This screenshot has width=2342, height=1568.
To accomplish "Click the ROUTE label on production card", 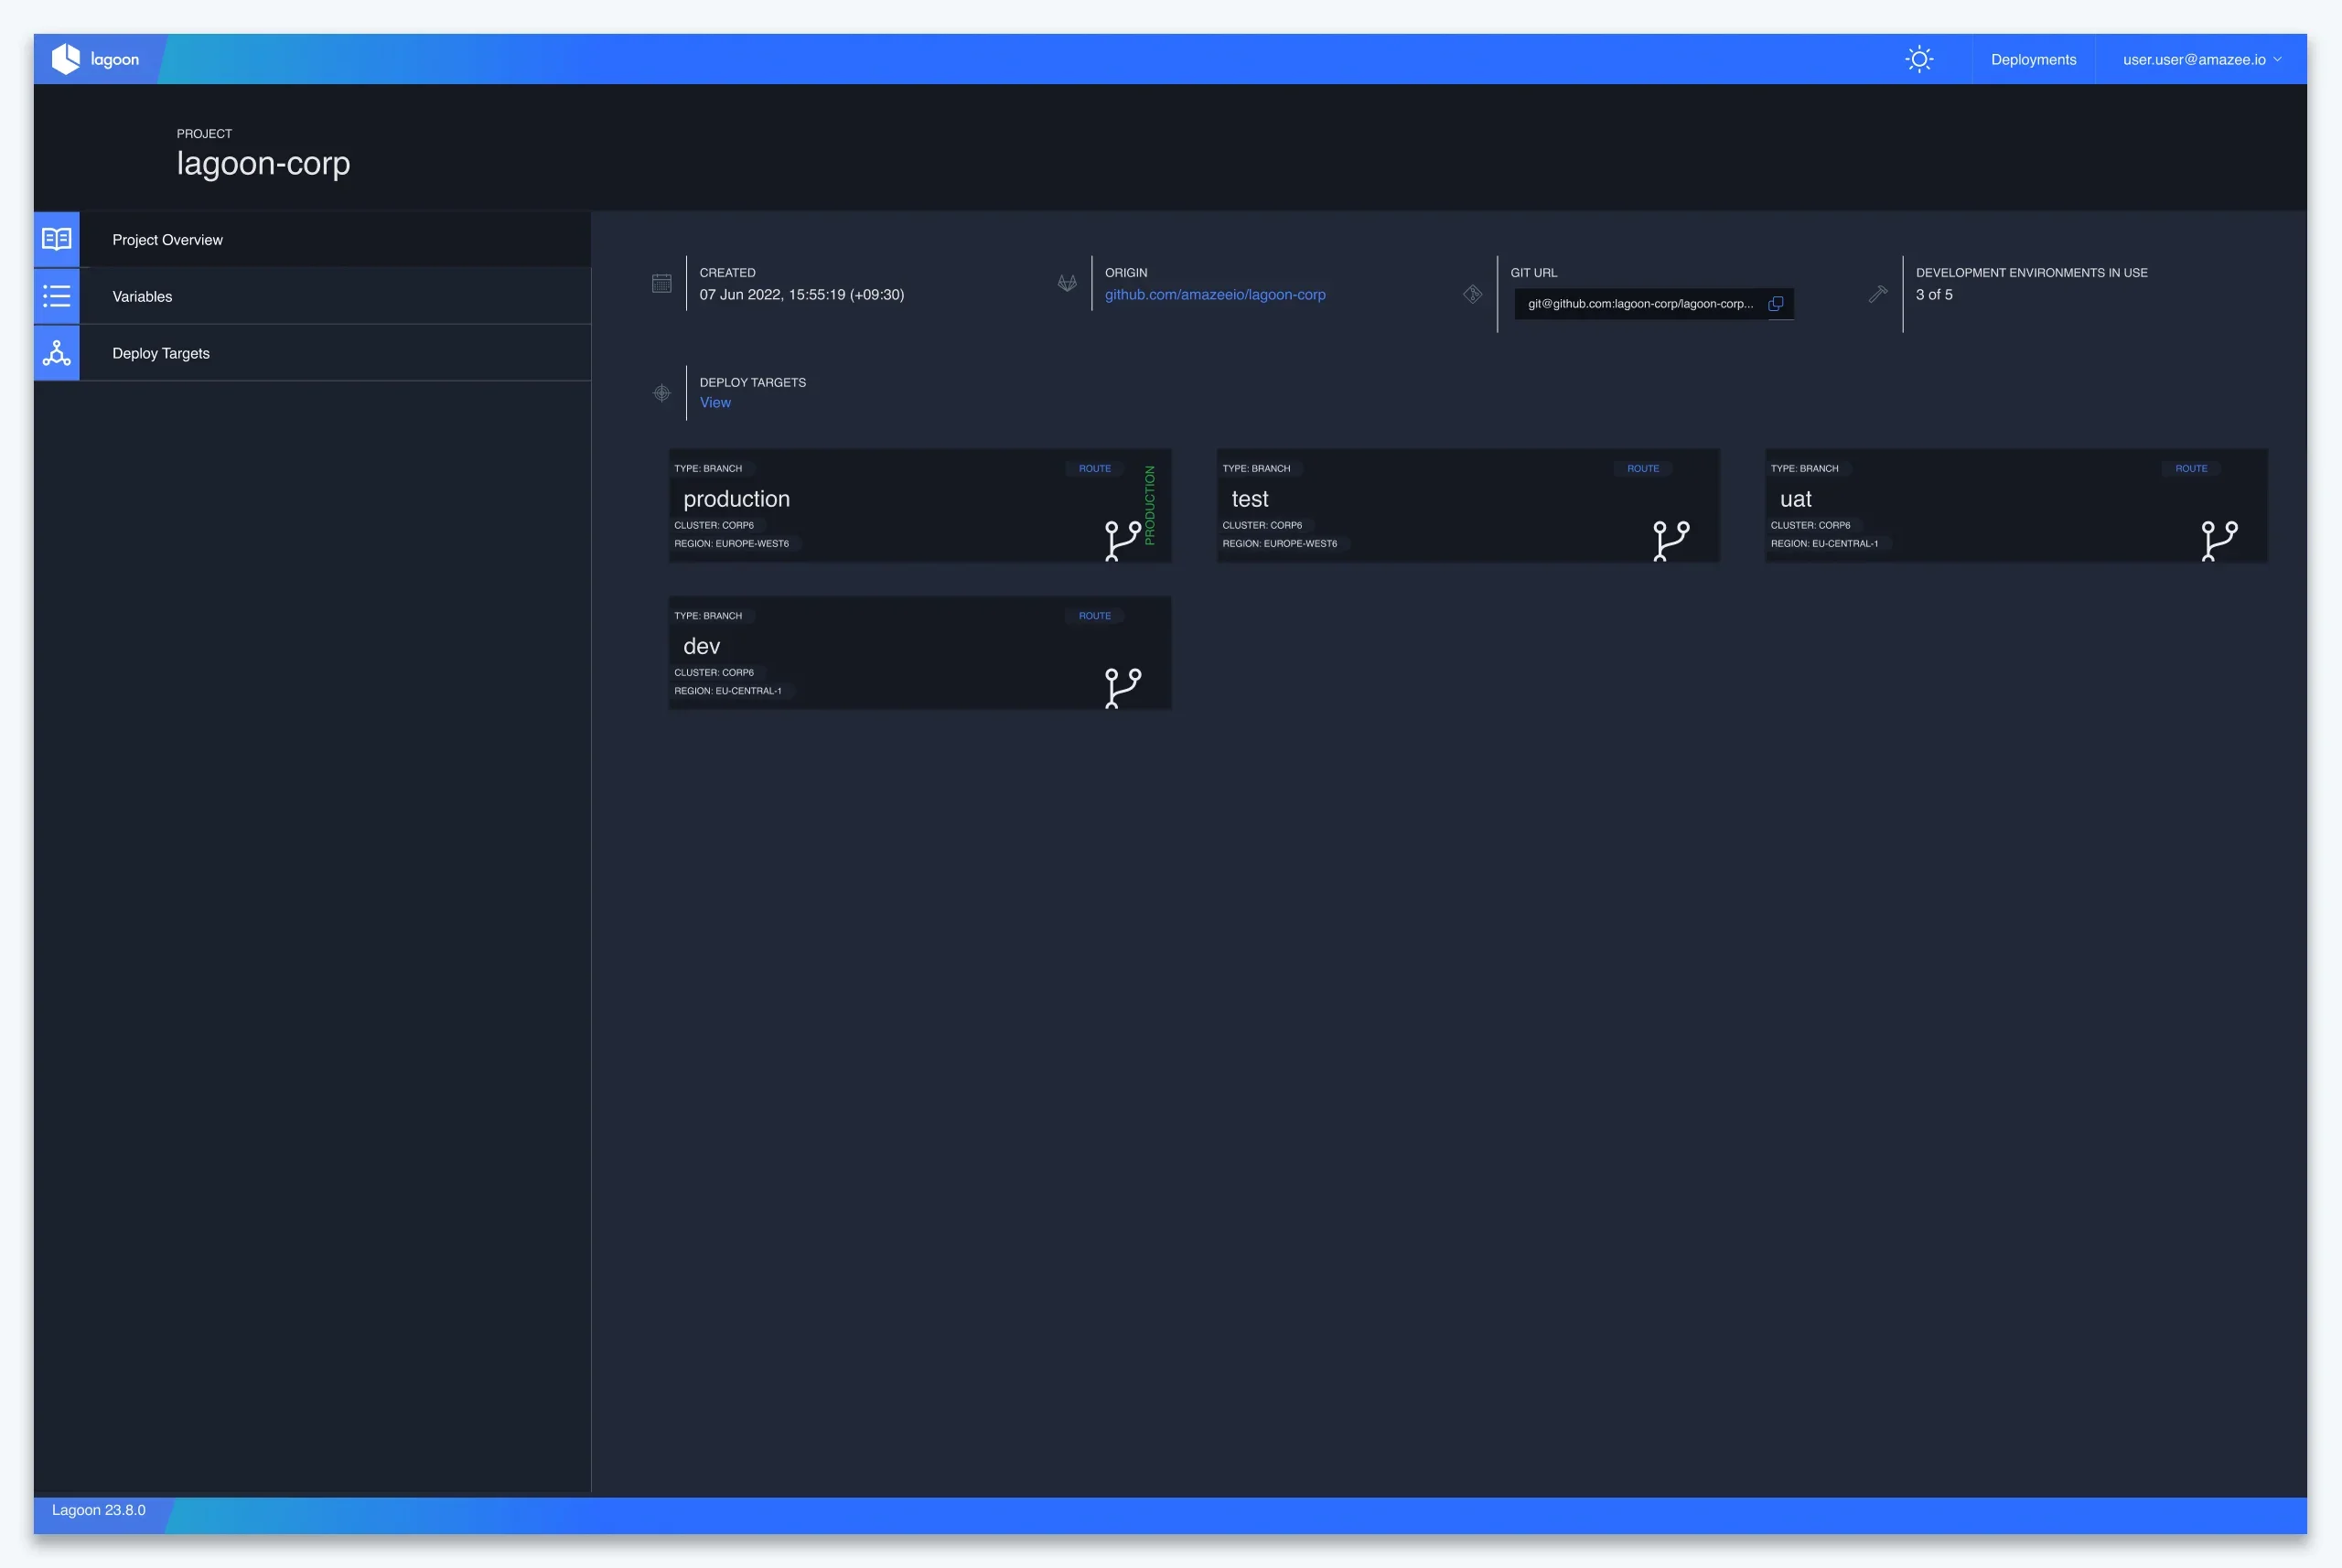I will (x=1094, y=468).
